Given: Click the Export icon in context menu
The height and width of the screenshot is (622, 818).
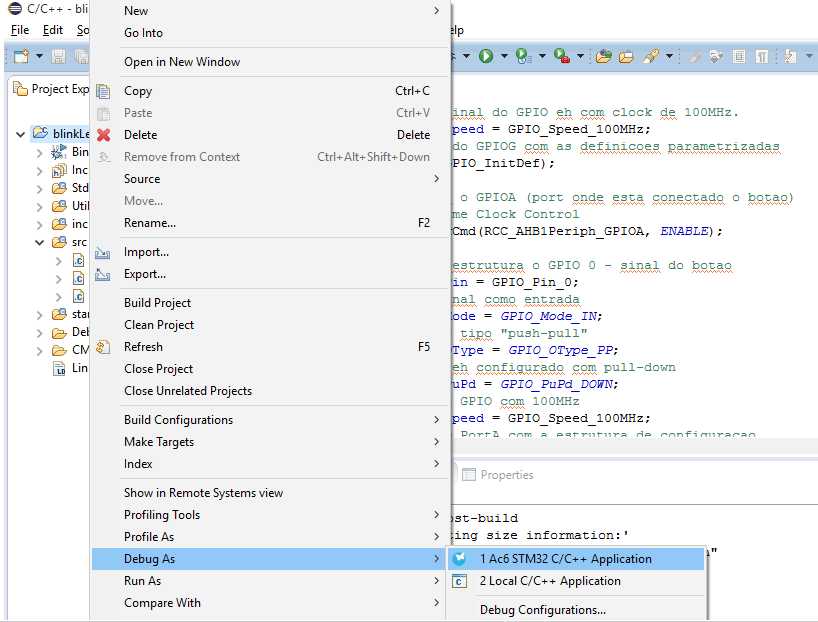Looking at the screenshot, I should (x=103, y=274).
